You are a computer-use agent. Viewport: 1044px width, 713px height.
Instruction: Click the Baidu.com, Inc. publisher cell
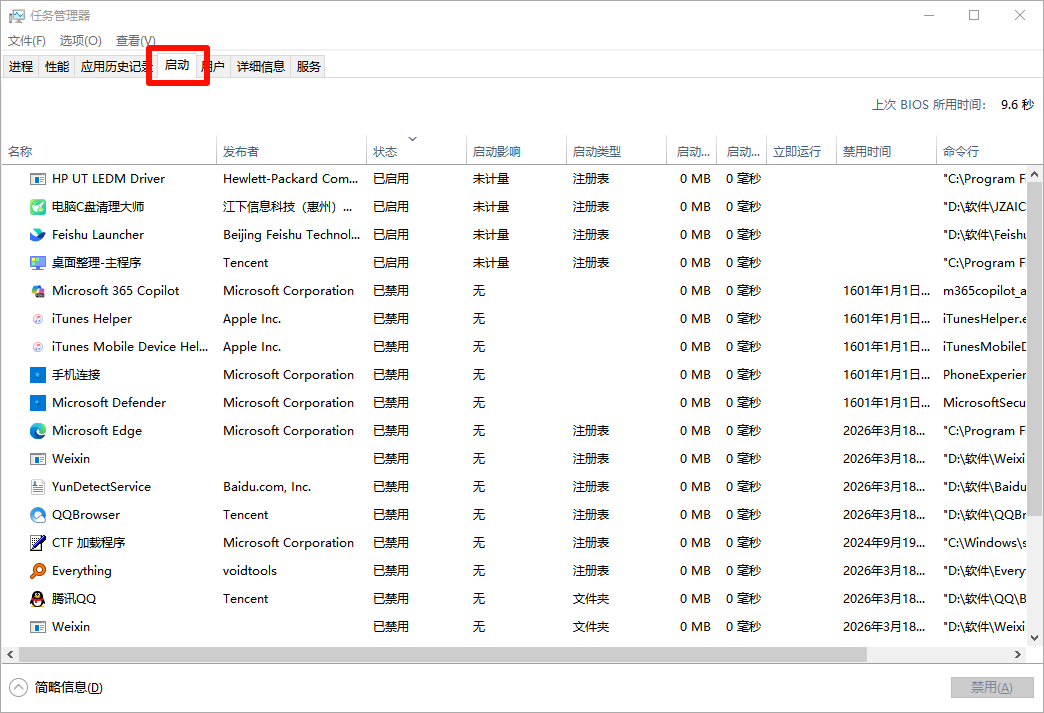pyautogui.click(x=267, y=487)
